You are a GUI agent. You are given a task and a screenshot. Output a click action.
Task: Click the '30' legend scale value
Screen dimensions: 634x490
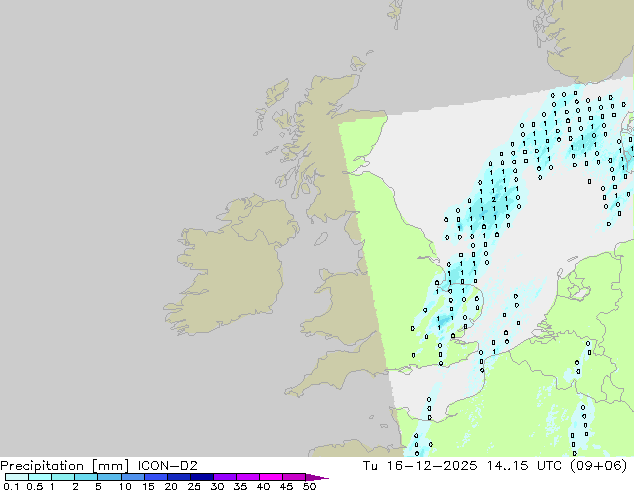pos(217,486)
